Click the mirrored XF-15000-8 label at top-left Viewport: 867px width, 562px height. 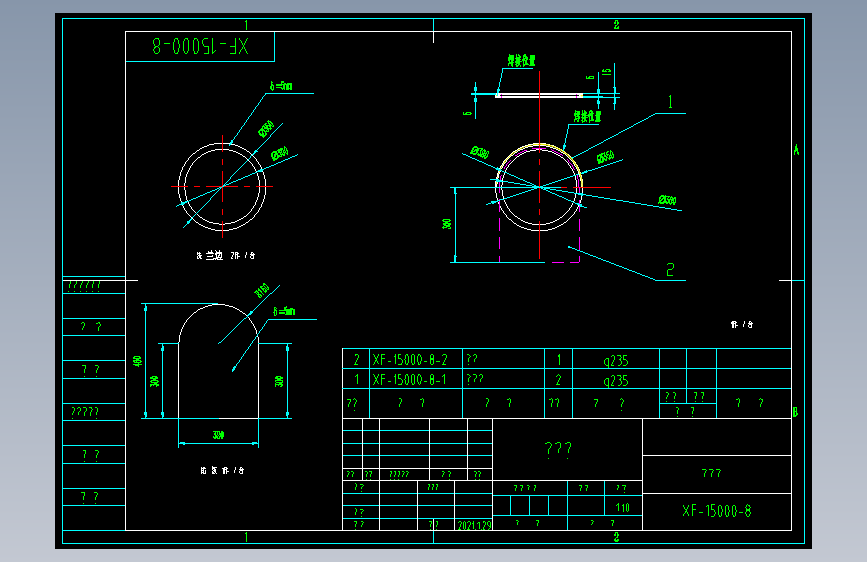coord(200,46)
